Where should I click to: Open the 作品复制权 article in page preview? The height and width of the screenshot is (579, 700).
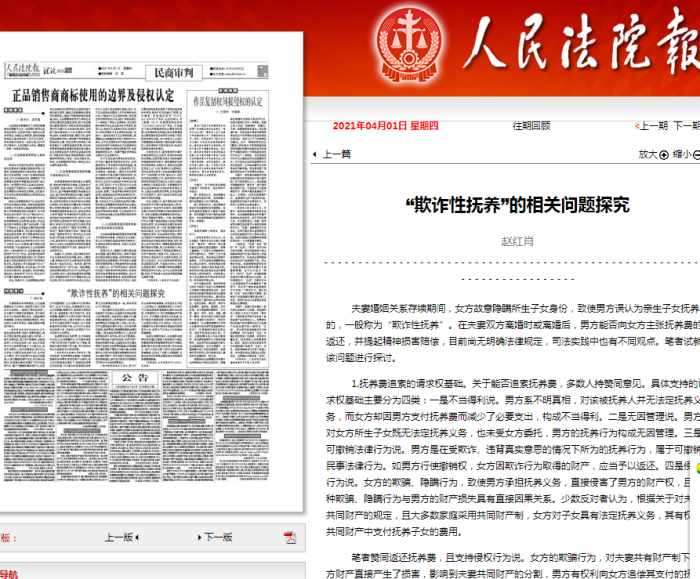tap(227, 102)
